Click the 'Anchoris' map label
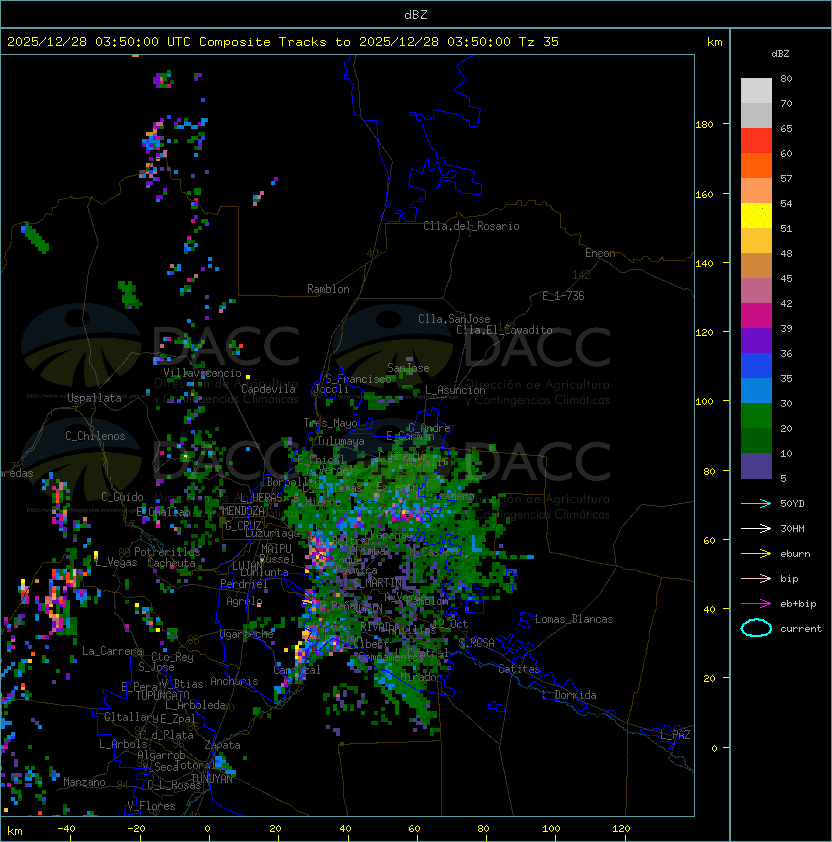 (x=234, y=681)
